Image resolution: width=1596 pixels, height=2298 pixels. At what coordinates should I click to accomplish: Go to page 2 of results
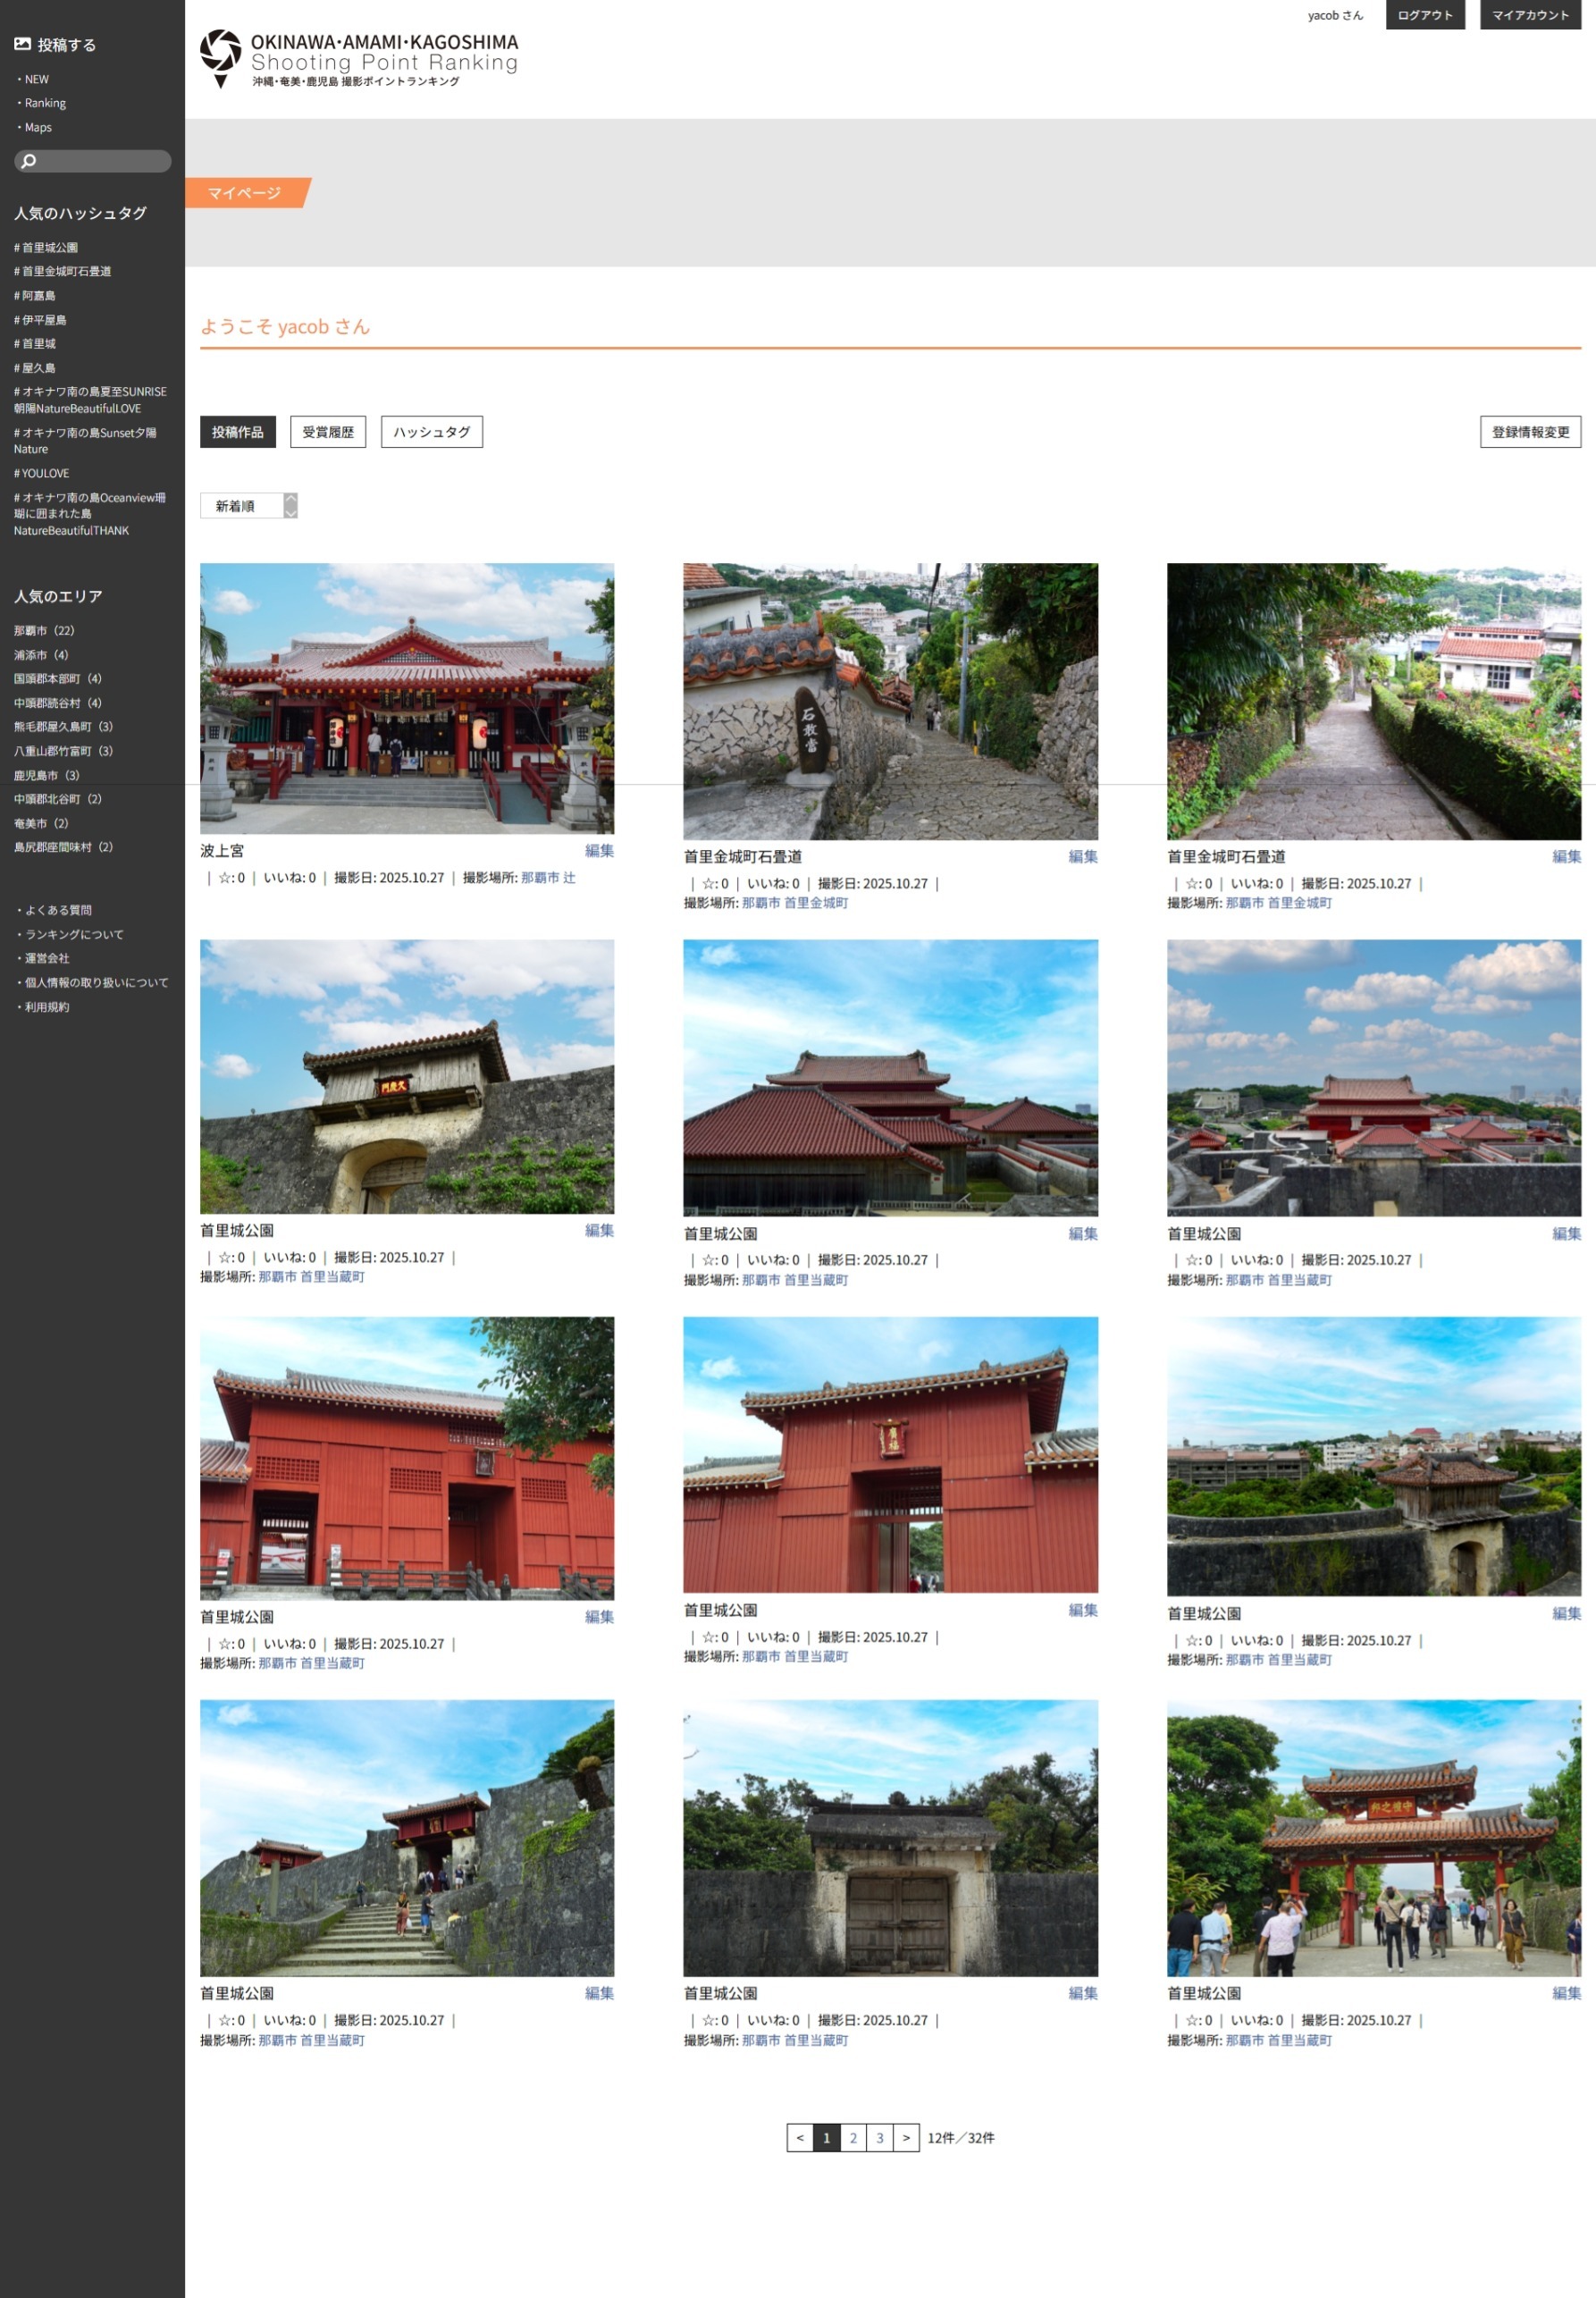[x=853, y=2138]
